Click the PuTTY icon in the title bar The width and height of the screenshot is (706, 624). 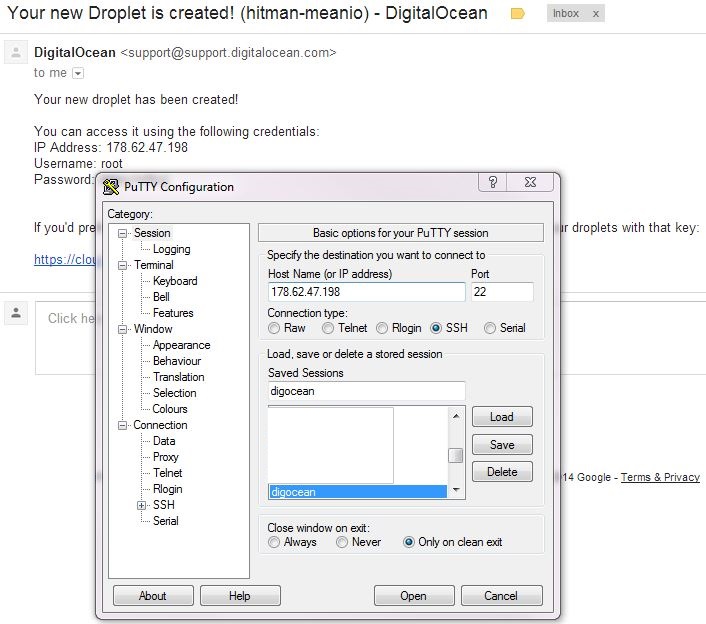click(x=111, y=187)
